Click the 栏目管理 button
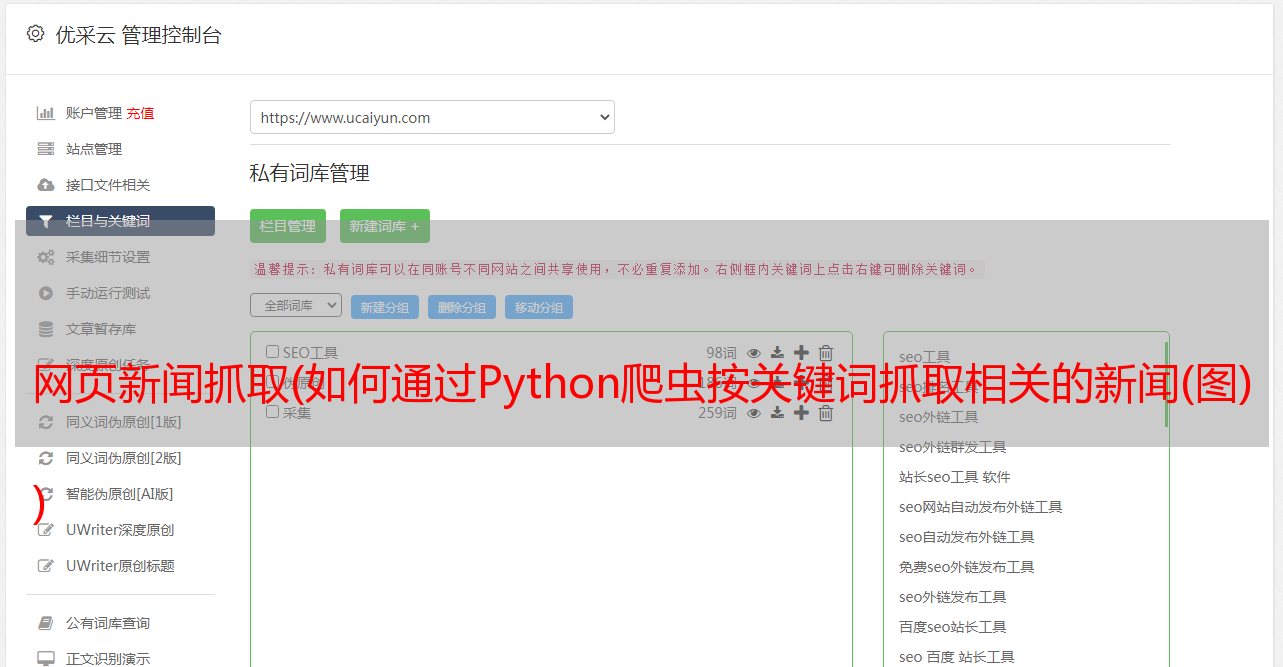Screen dimensions: 1283x667 [288, 226]
